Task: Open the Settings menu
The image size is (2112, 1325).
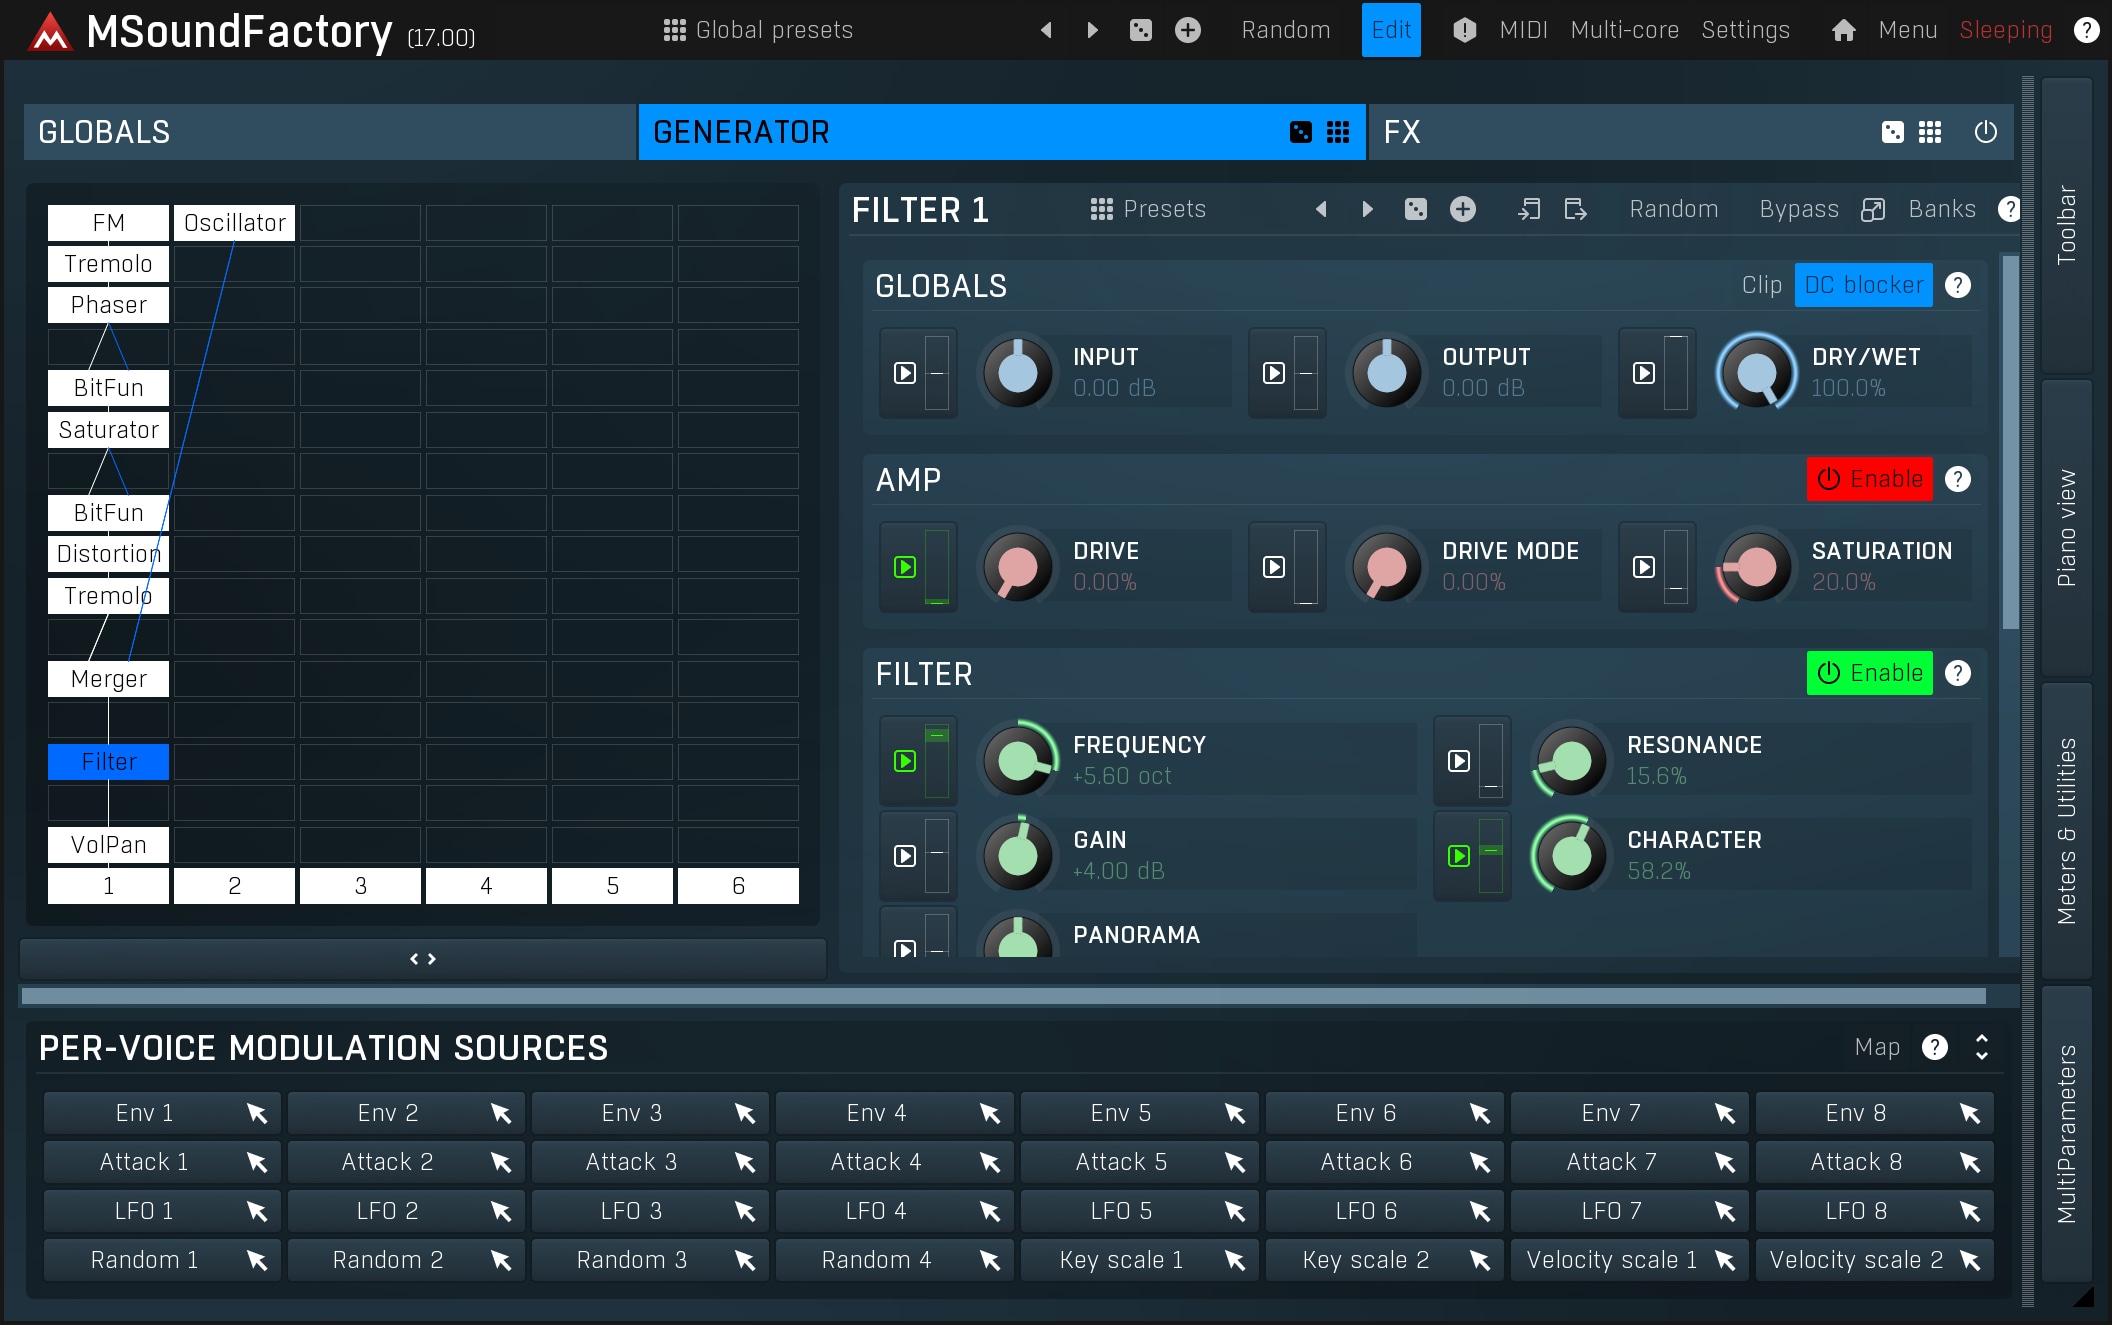Action: tap(1745, 30)
